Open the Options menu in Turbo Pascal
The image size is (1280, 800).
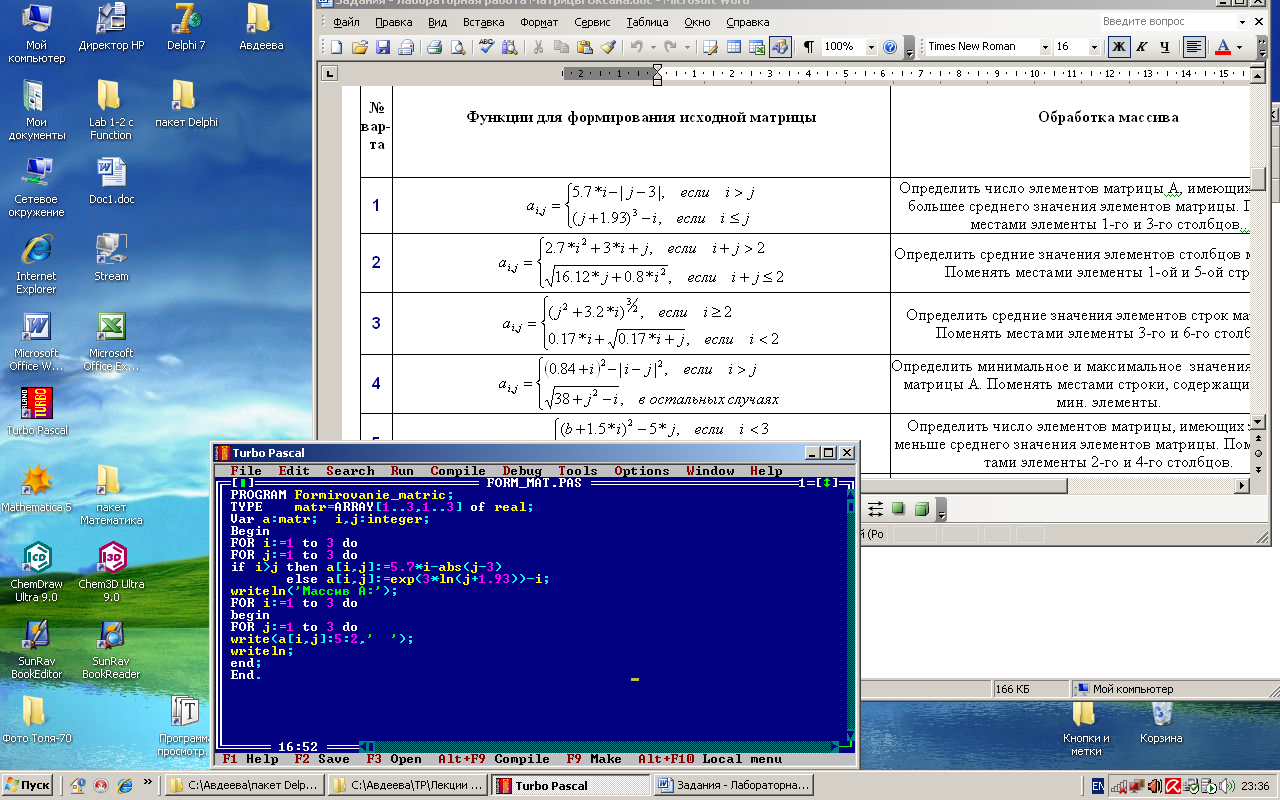click(x=641, y=471)
